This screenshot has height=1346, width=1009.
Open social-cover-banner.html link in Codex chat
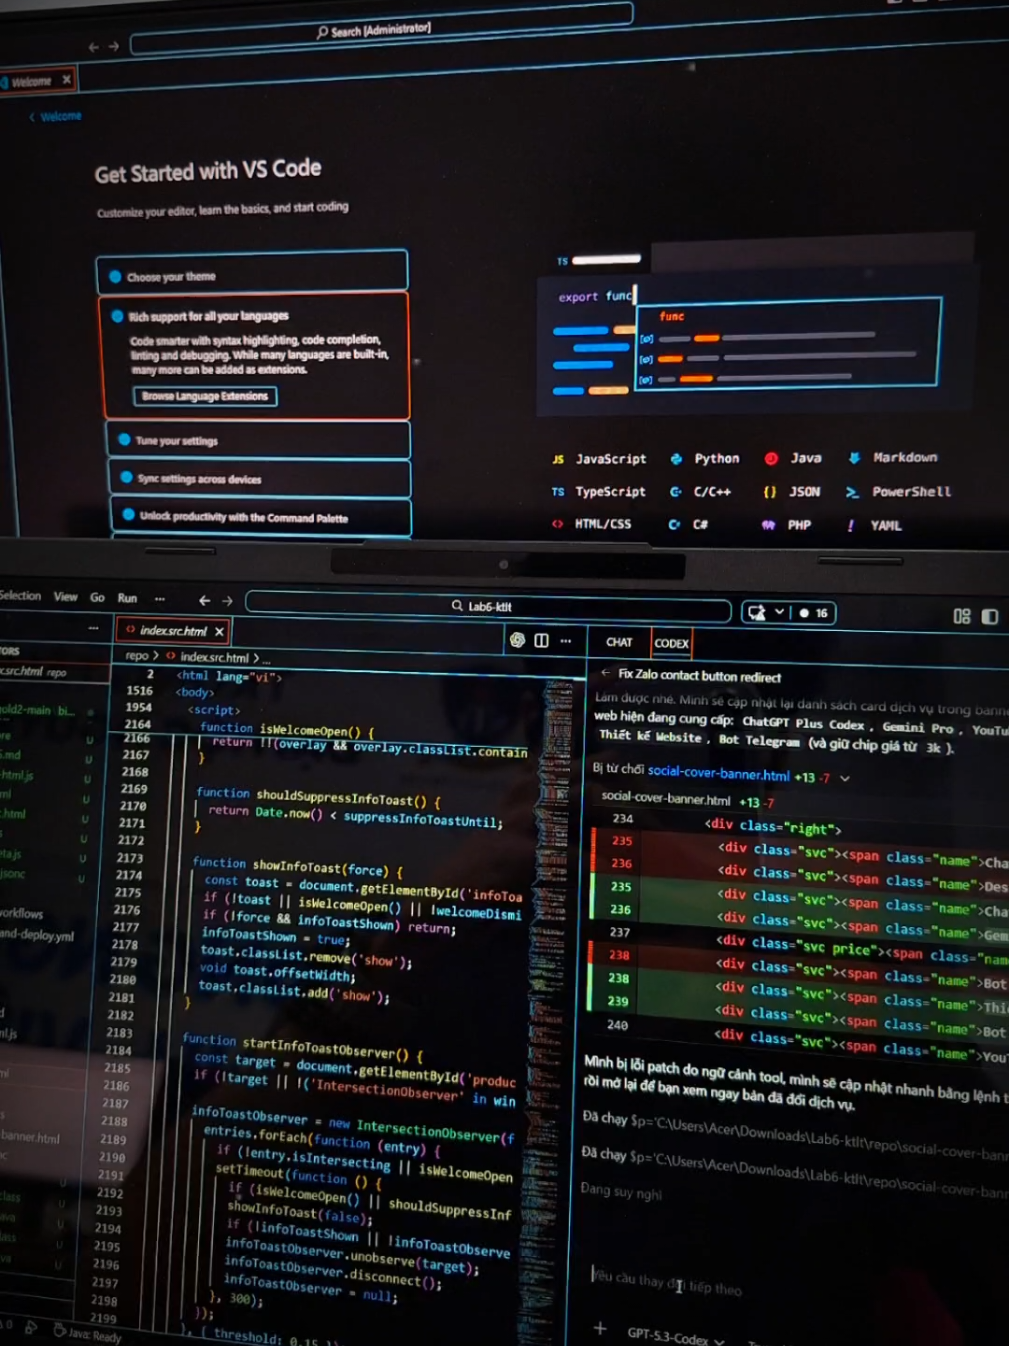(718, 772)
